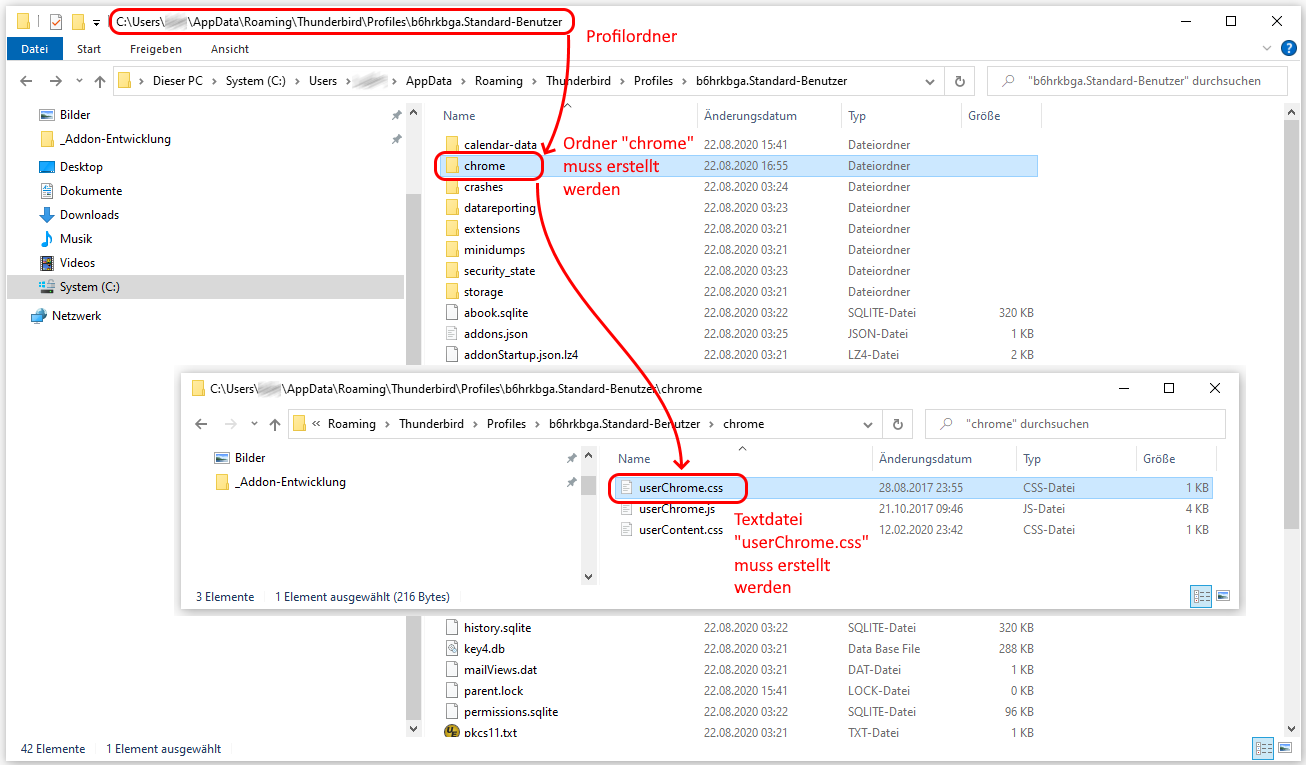Select System (C:) in the navigation pane
This screenshot has height=765, width=1306.
coord(89,287)
